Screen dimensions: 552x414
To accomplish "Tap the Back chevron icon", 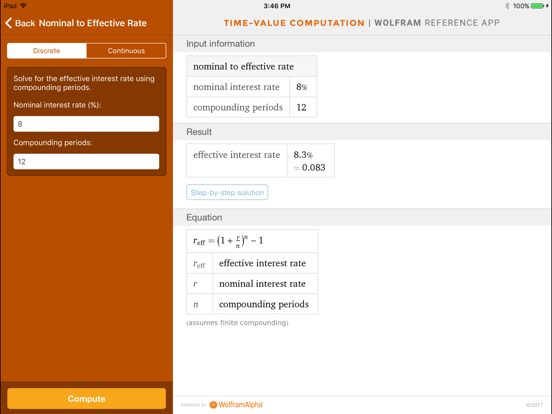I will [8, 23].
